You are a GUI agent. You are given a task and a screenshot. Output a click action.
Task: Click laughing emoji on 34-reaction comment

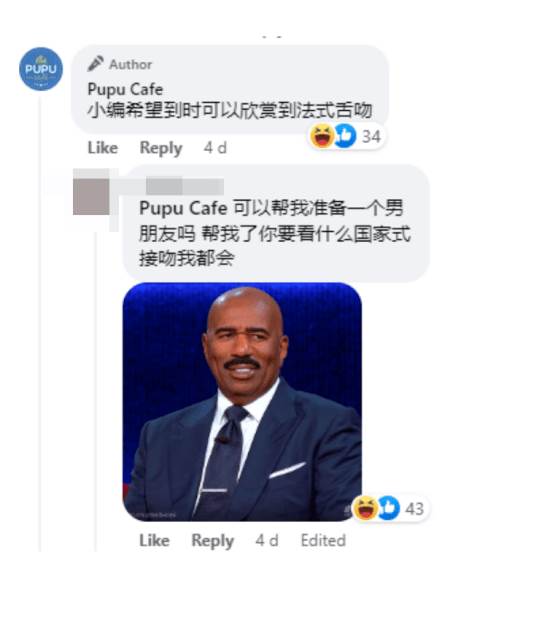[x=322, y=136]
